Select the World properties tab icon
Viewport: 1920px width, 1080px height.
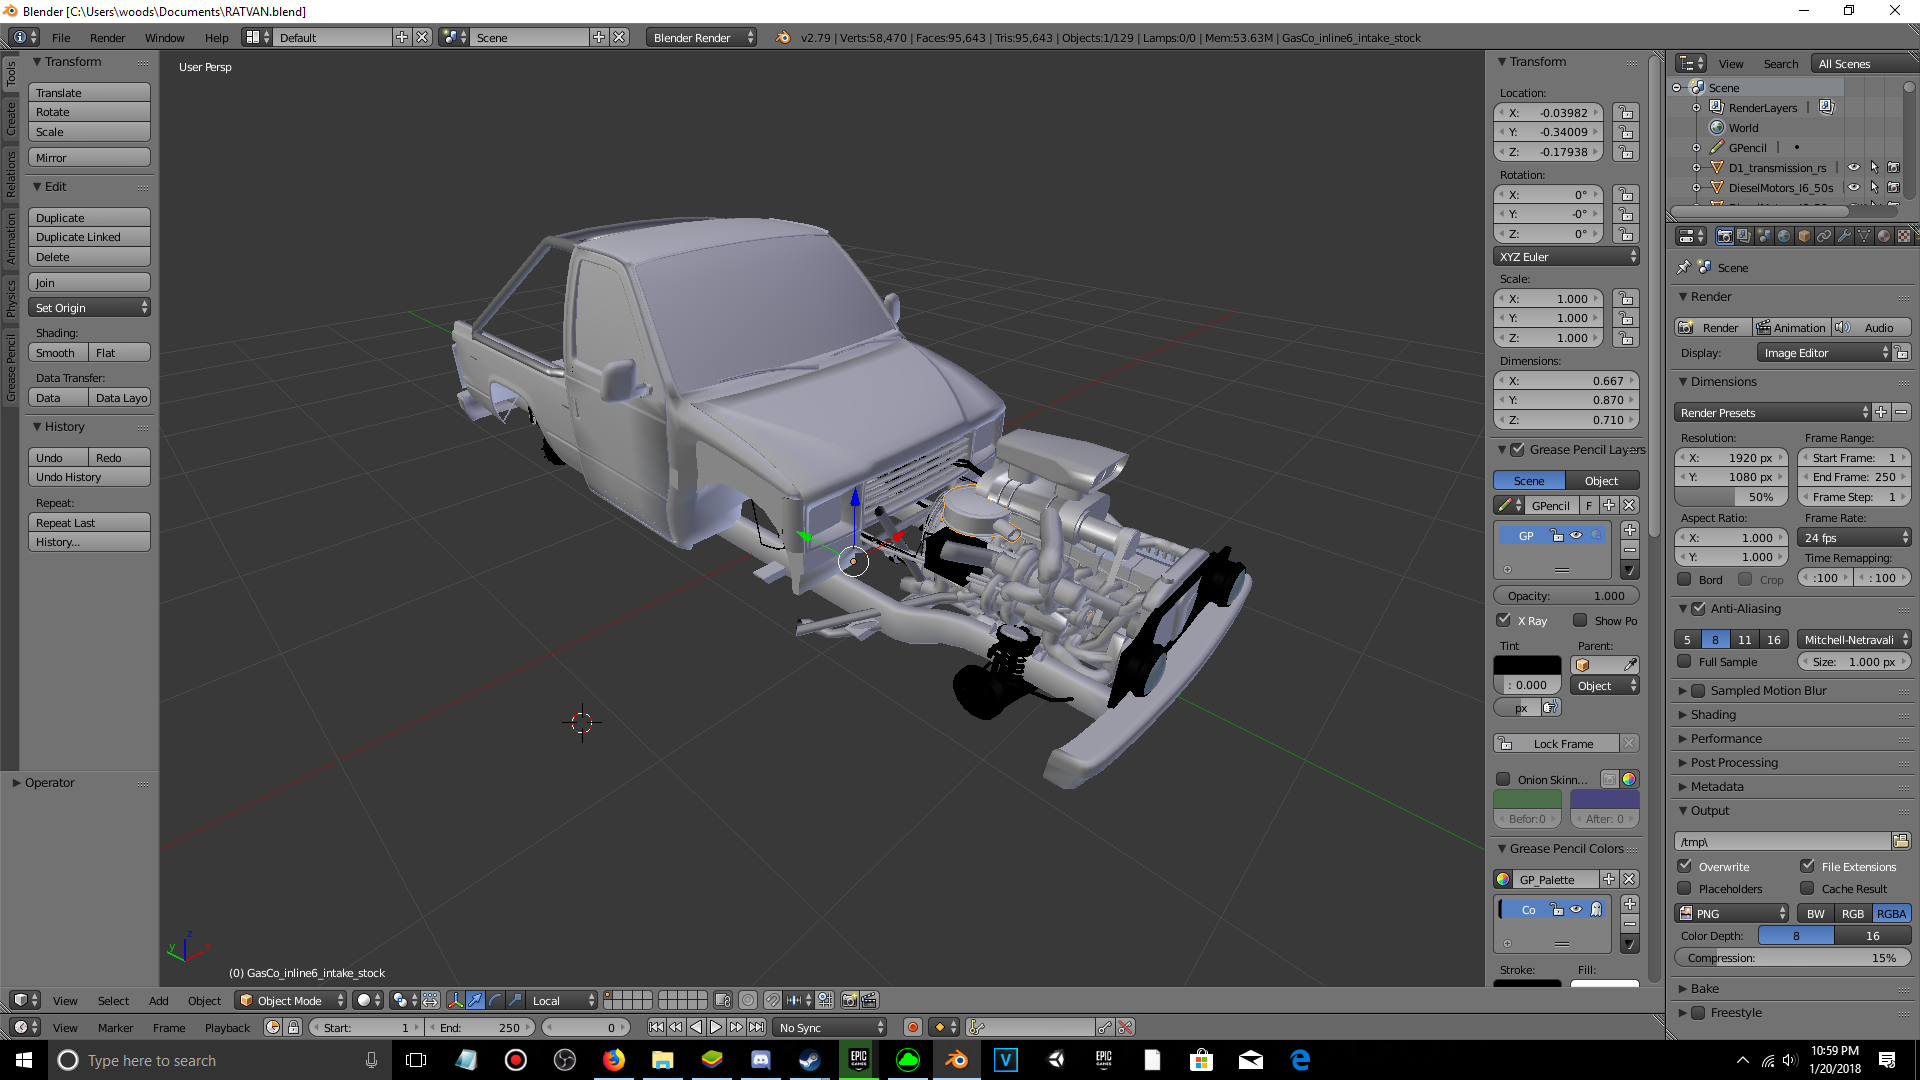(1784, 237)
